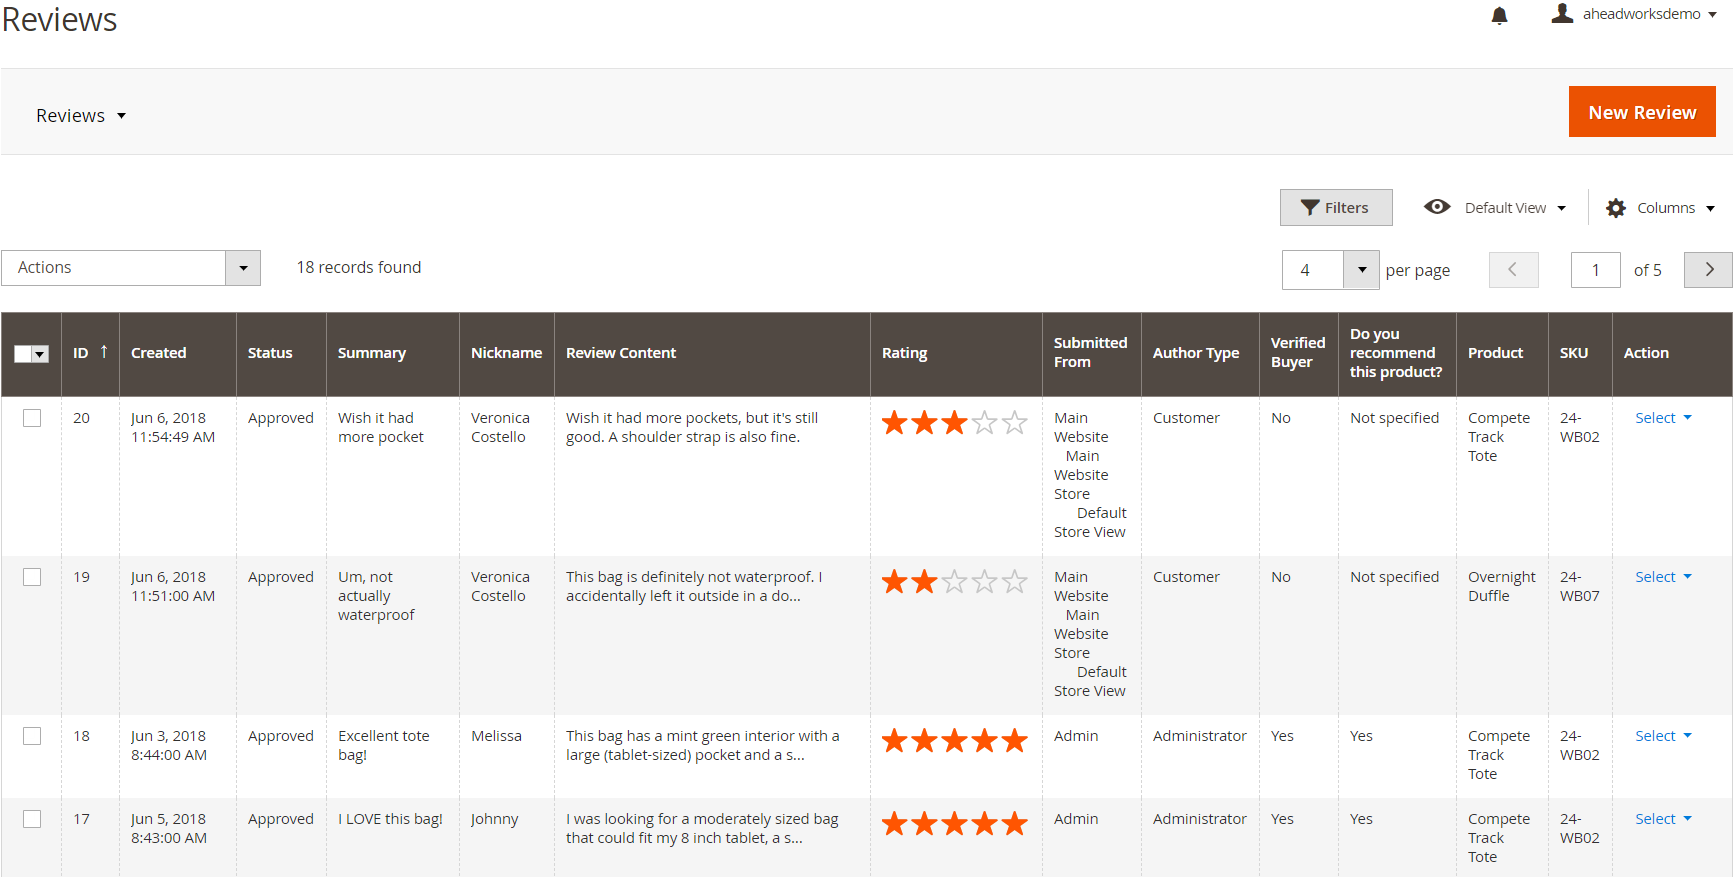Select checkbox for review ID 20

[32, 418]
